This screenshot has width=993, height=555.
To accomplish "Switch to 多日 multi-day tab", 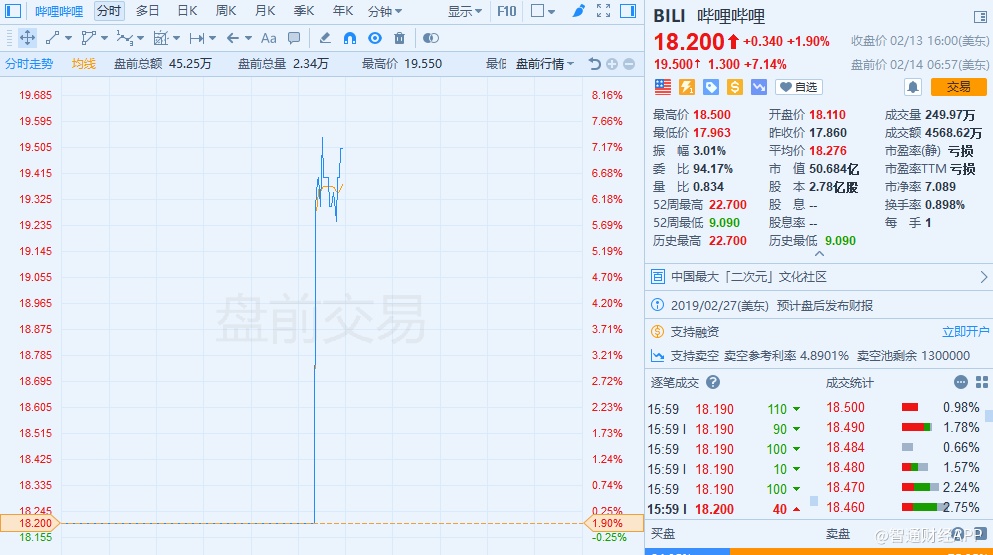I will (x=147, y=11).
